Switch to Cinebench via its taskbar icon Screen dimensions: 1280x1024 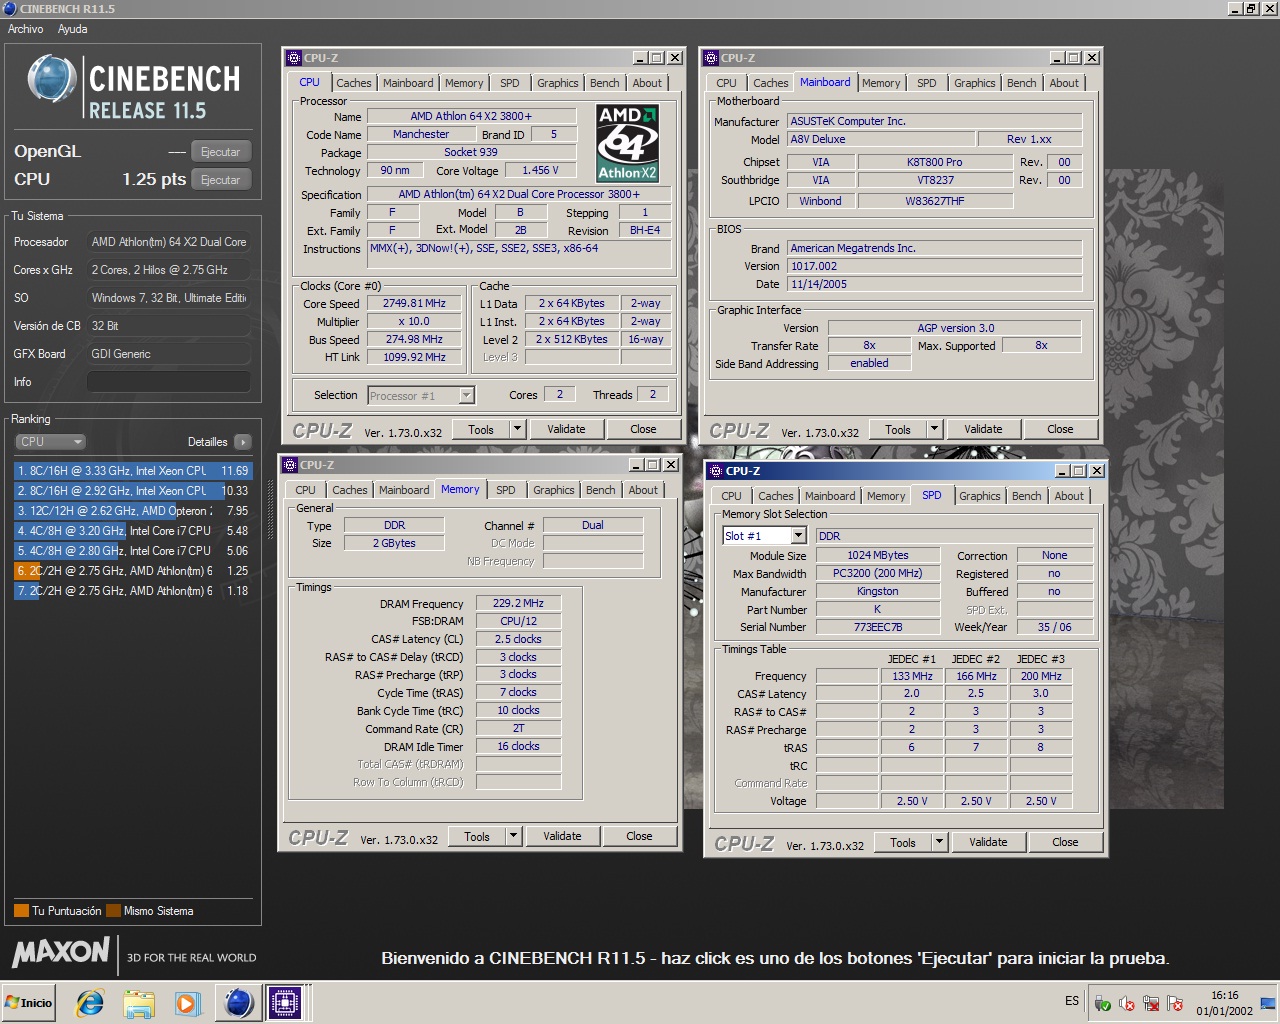[238, 1002]
